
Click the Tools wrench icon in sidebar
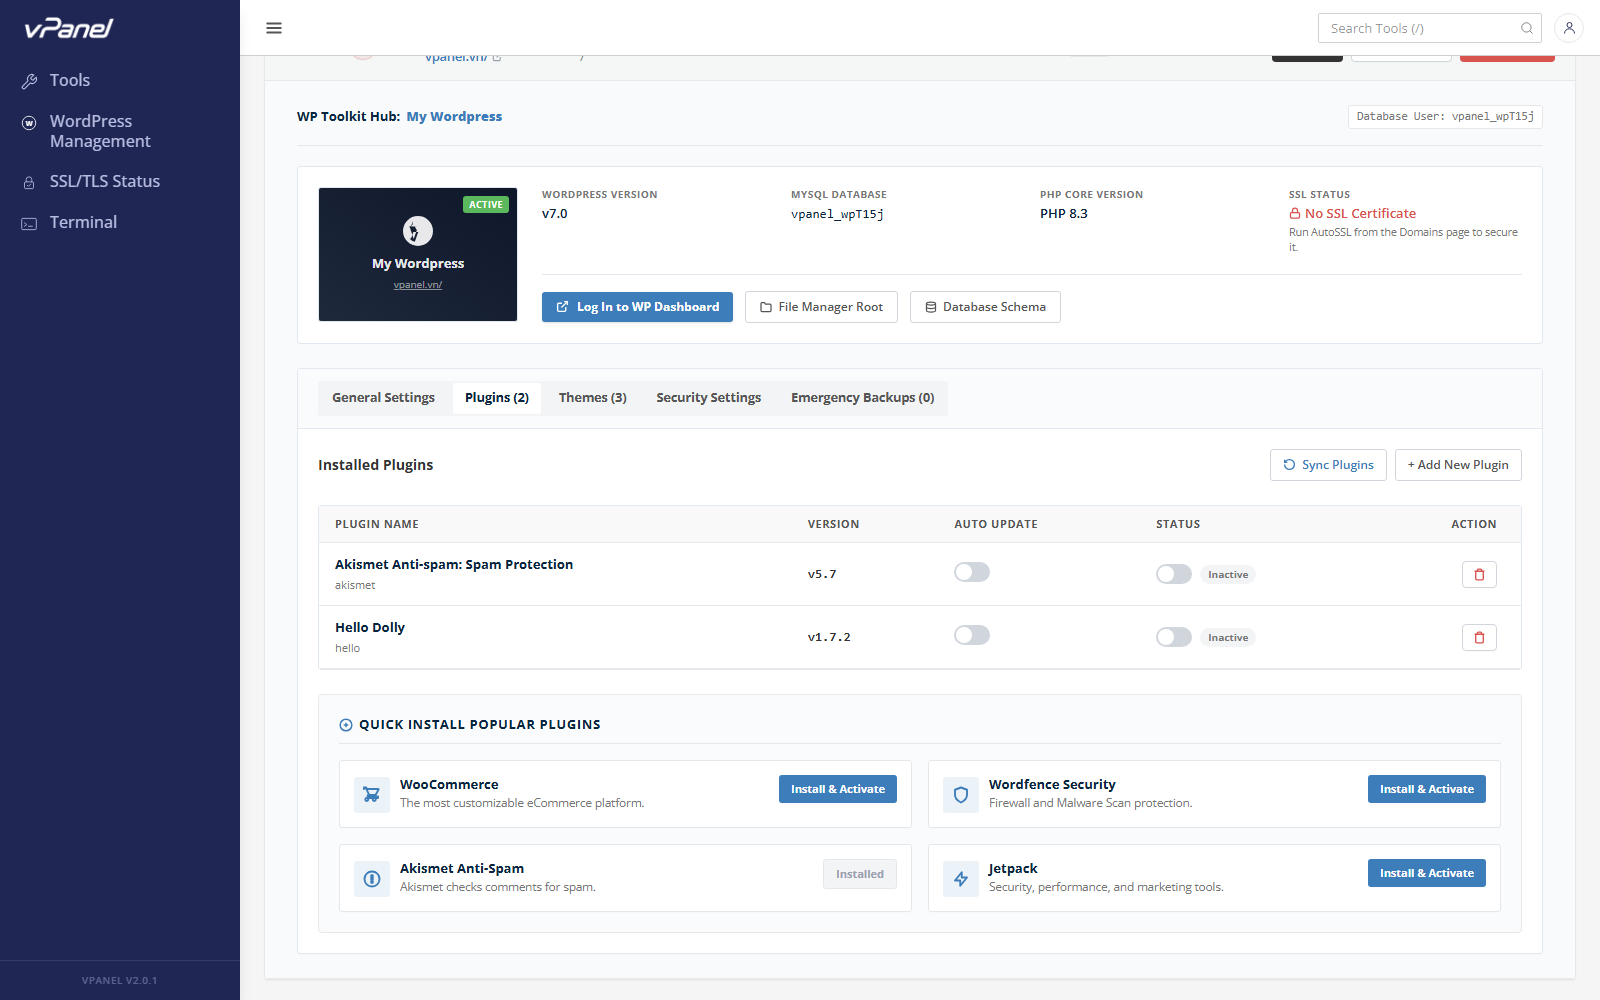click(x=30, y=81)
